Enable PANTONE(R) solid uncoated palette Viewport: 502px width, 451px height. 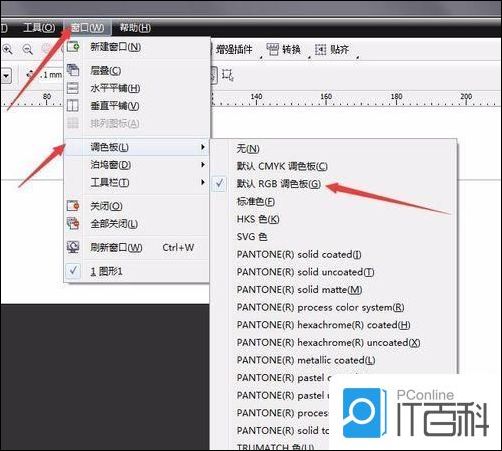[334, 272]
